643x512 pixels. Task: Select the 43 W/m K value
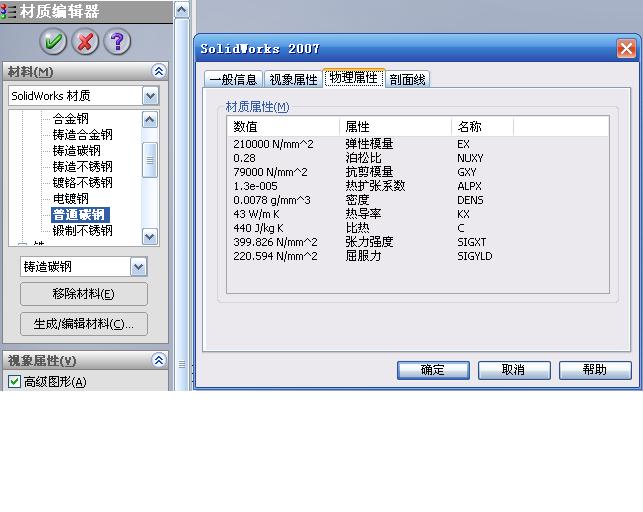pos(256,214)
